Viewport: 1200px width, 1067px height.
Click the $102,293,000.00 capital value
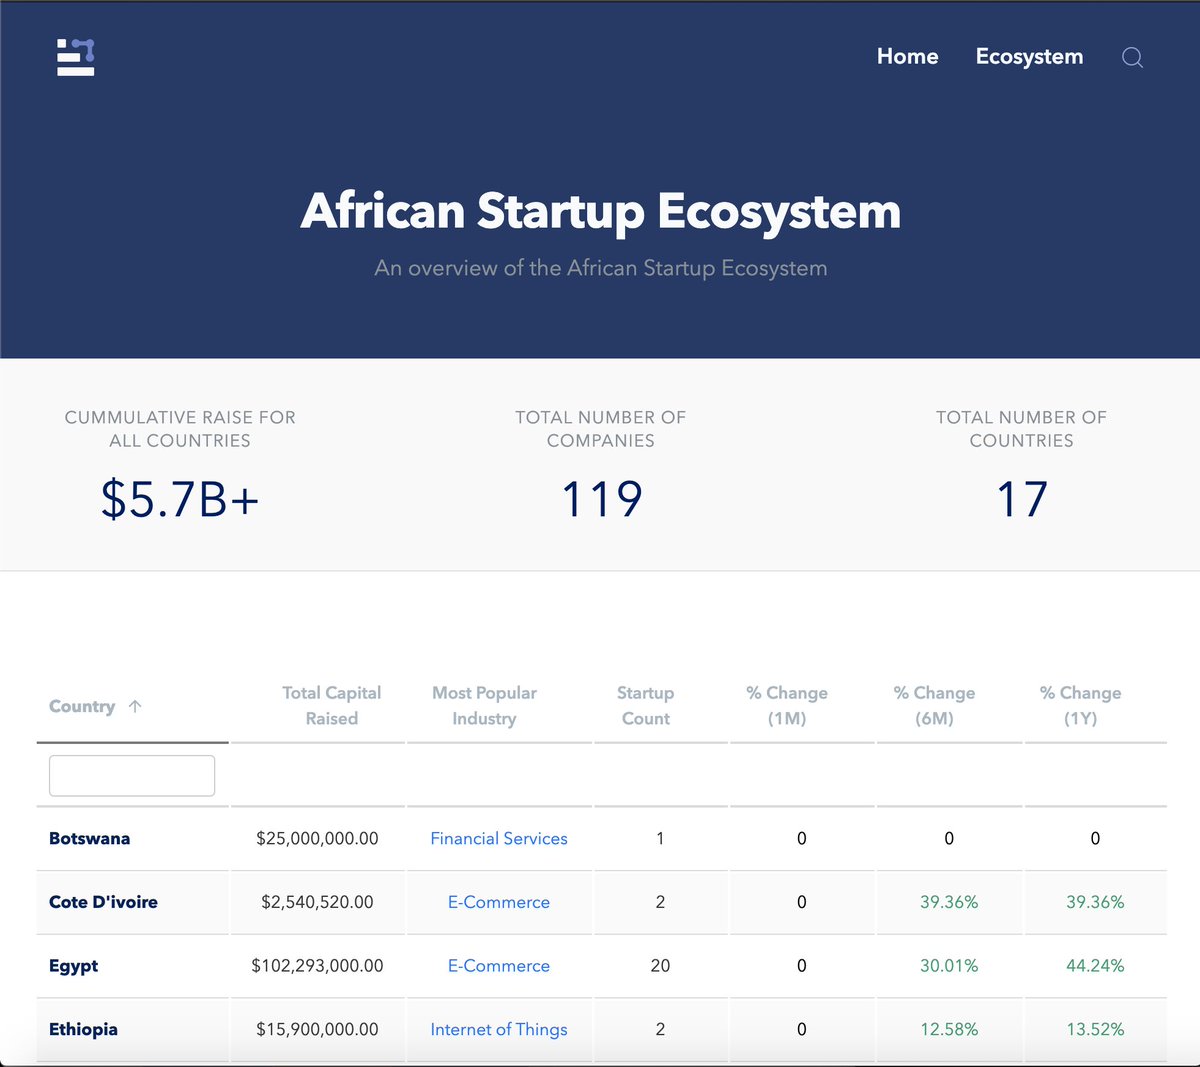317,966
